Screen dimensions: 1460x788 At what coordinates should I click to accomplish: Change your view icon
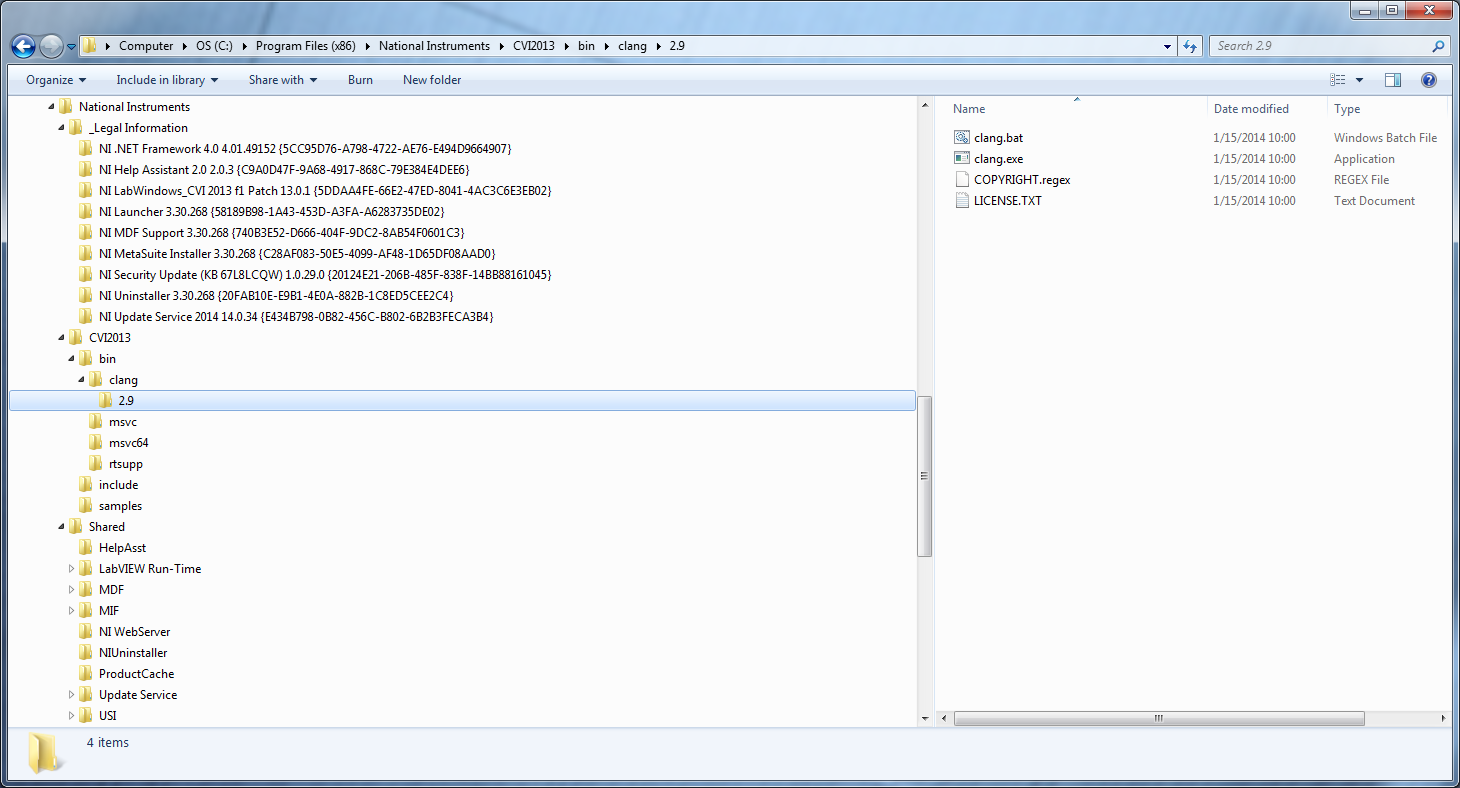[x=1338, y=80]
